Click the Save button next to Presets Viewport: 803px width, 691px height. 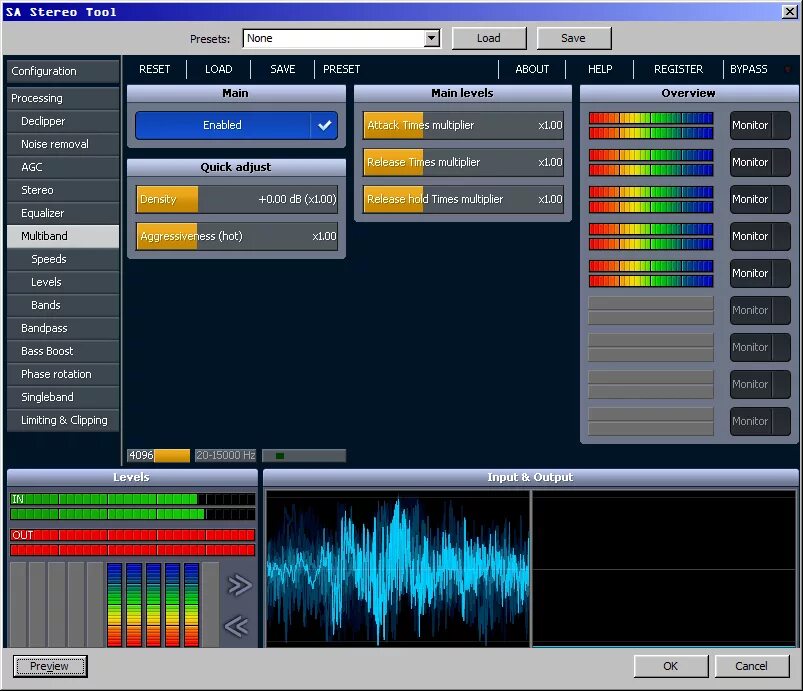pyautogui.click(x=574, y=38)
